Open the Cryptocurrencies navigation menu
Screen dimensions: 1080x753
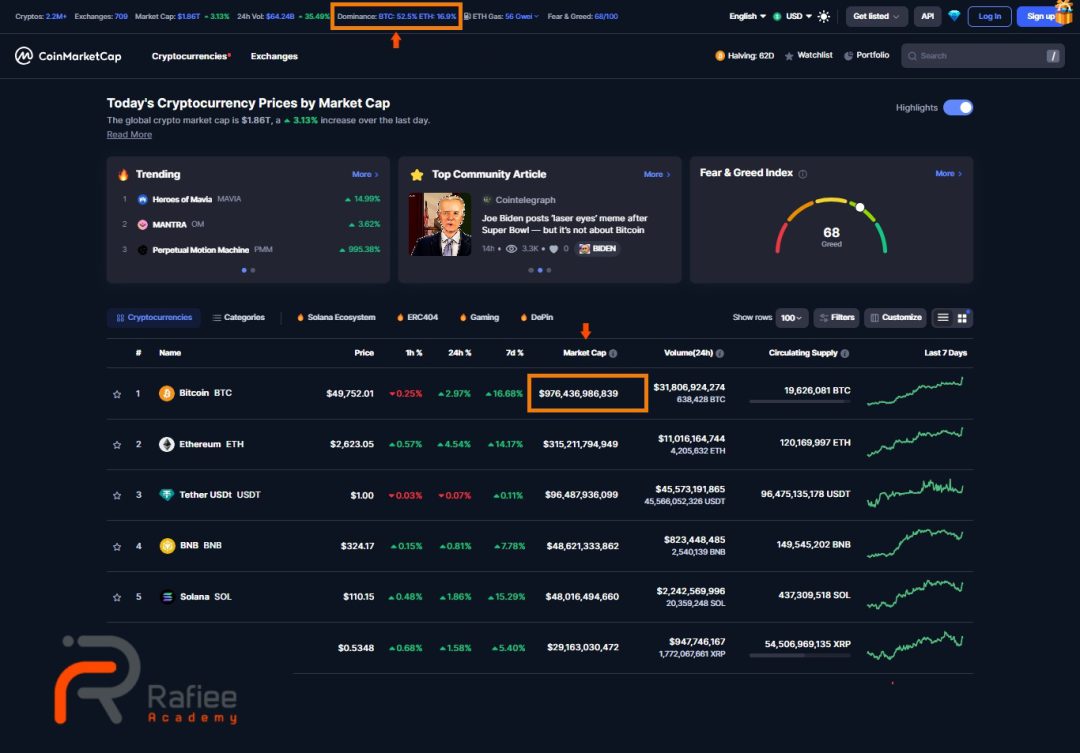click(191, 56)
